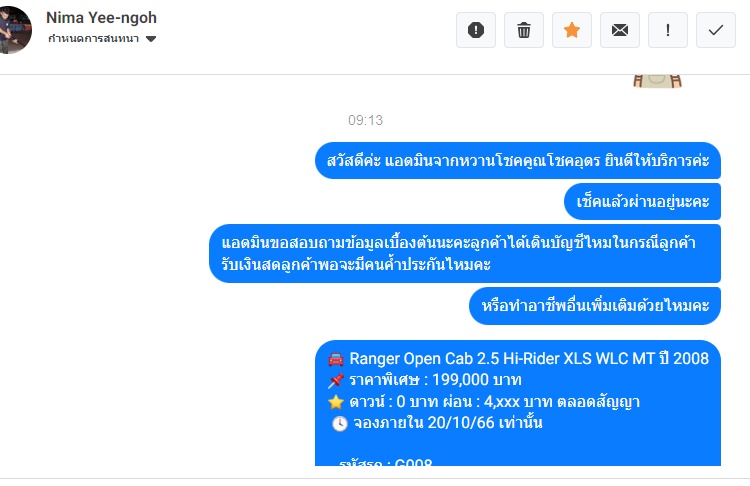Open Nima Yee-ngoh profile picture
750x486 pixels.
point(14,30)
